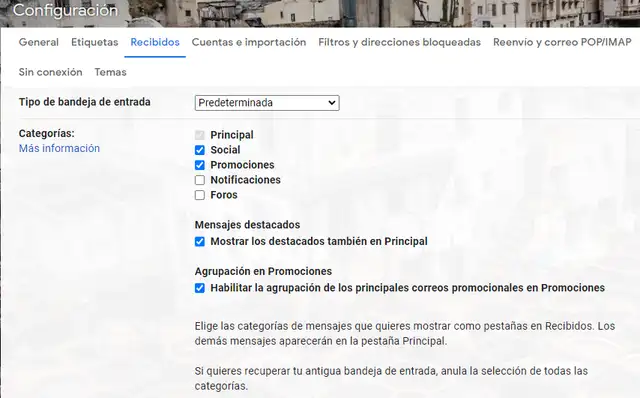The image size is (640, 398).
Task: Uncheck the Social category checkbox
Action: click(200, 150)
